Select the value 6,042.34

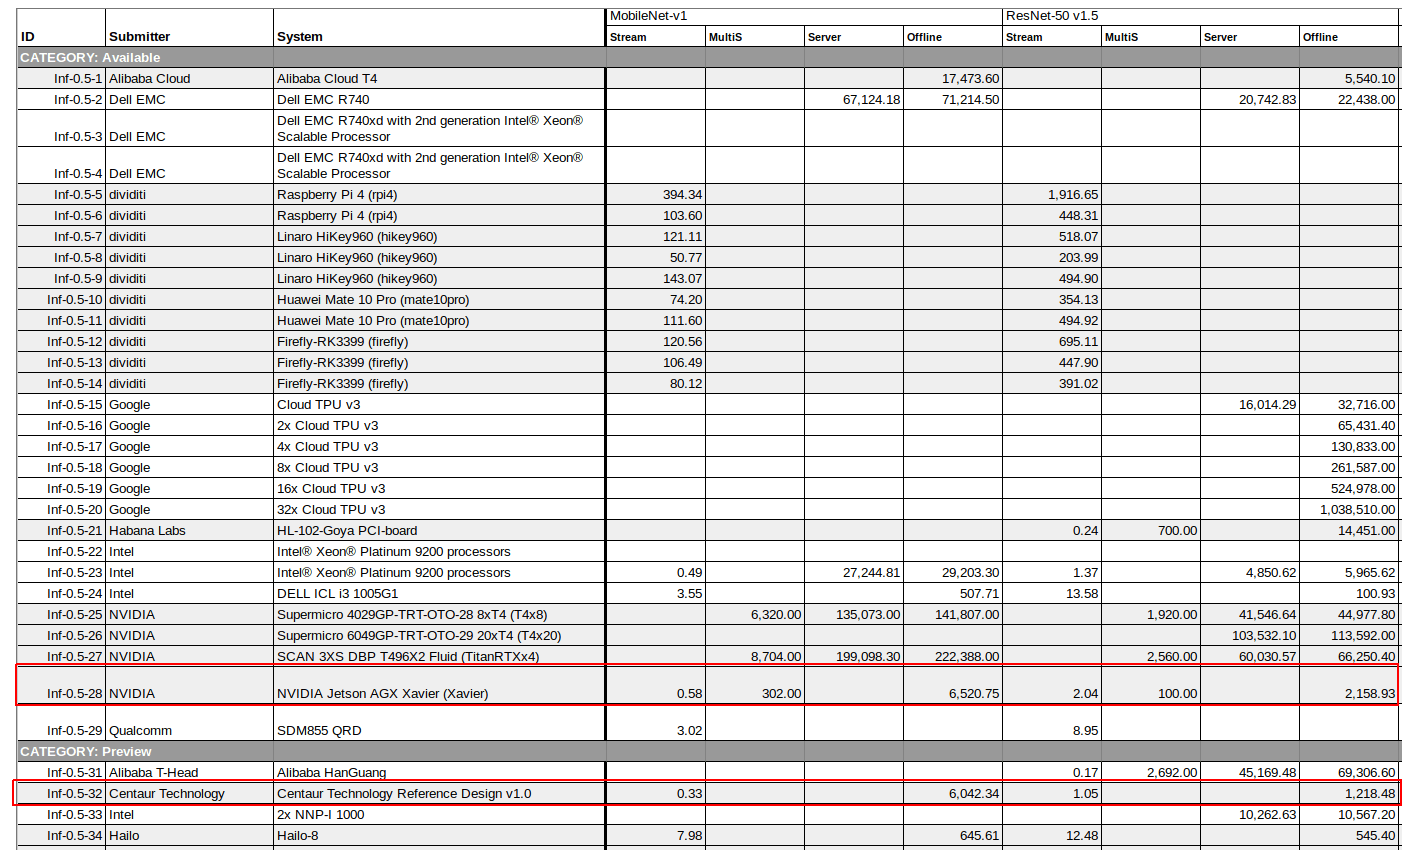click(x=974, y=794)
